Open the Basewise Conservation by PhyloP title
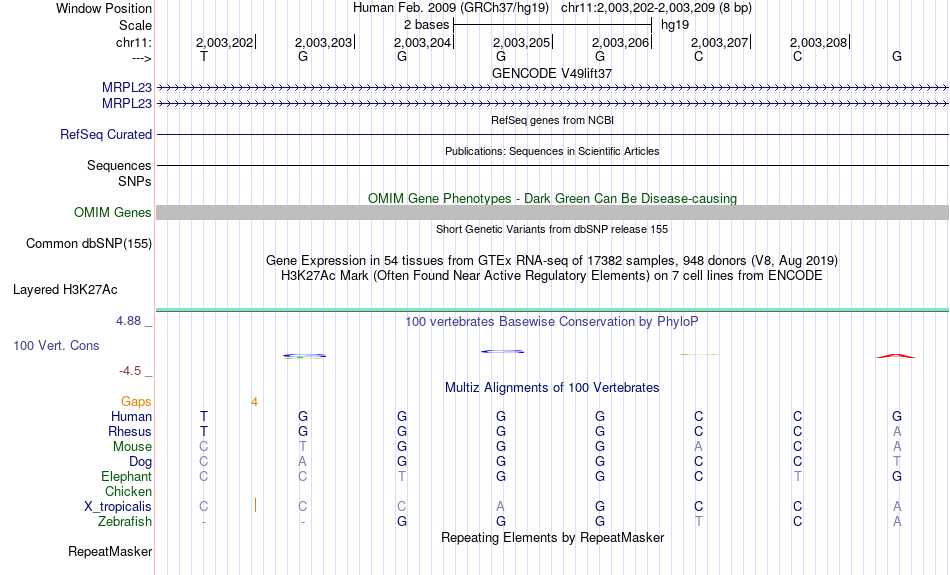Viewport: 950px width, 575px height. coord(552,322)
